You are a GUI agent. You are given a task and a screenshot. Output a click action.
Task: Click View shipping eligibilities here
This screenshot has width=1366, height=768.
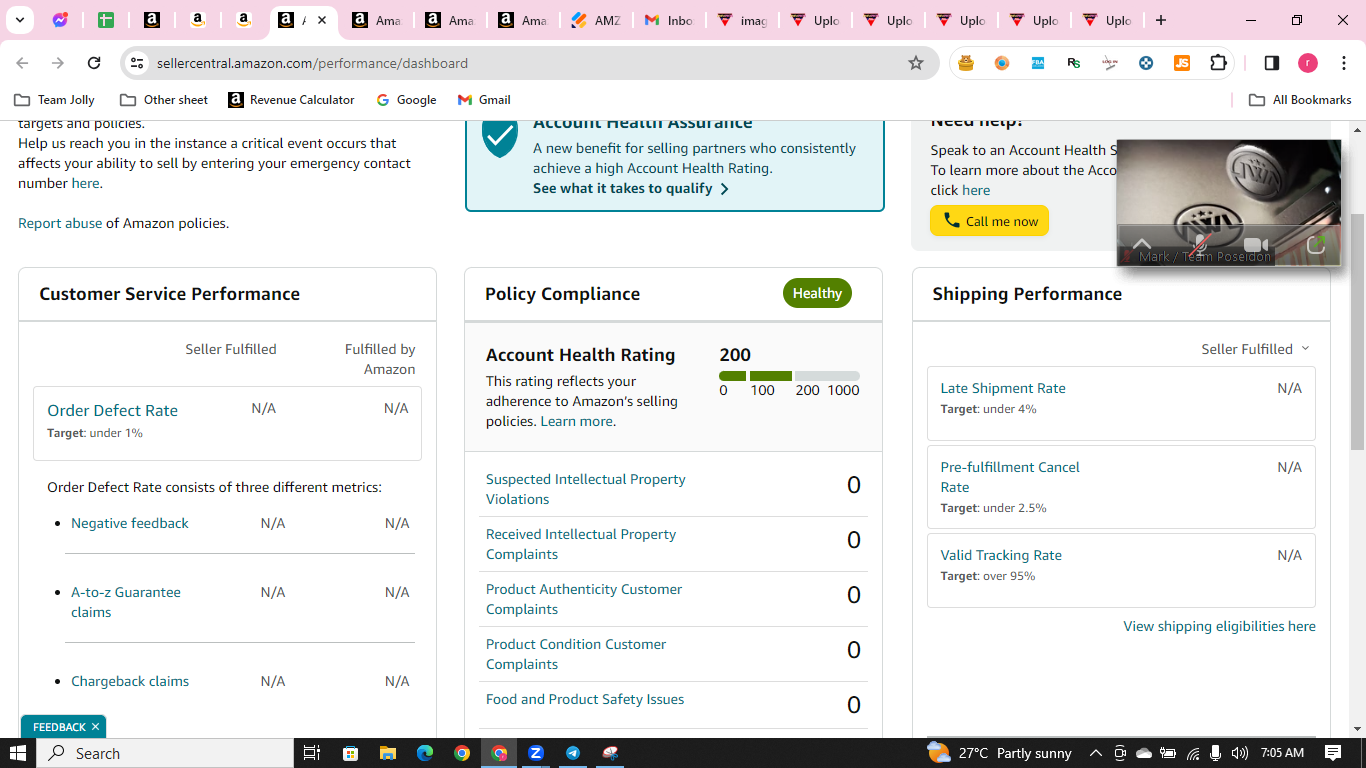tap(1220, 626)
